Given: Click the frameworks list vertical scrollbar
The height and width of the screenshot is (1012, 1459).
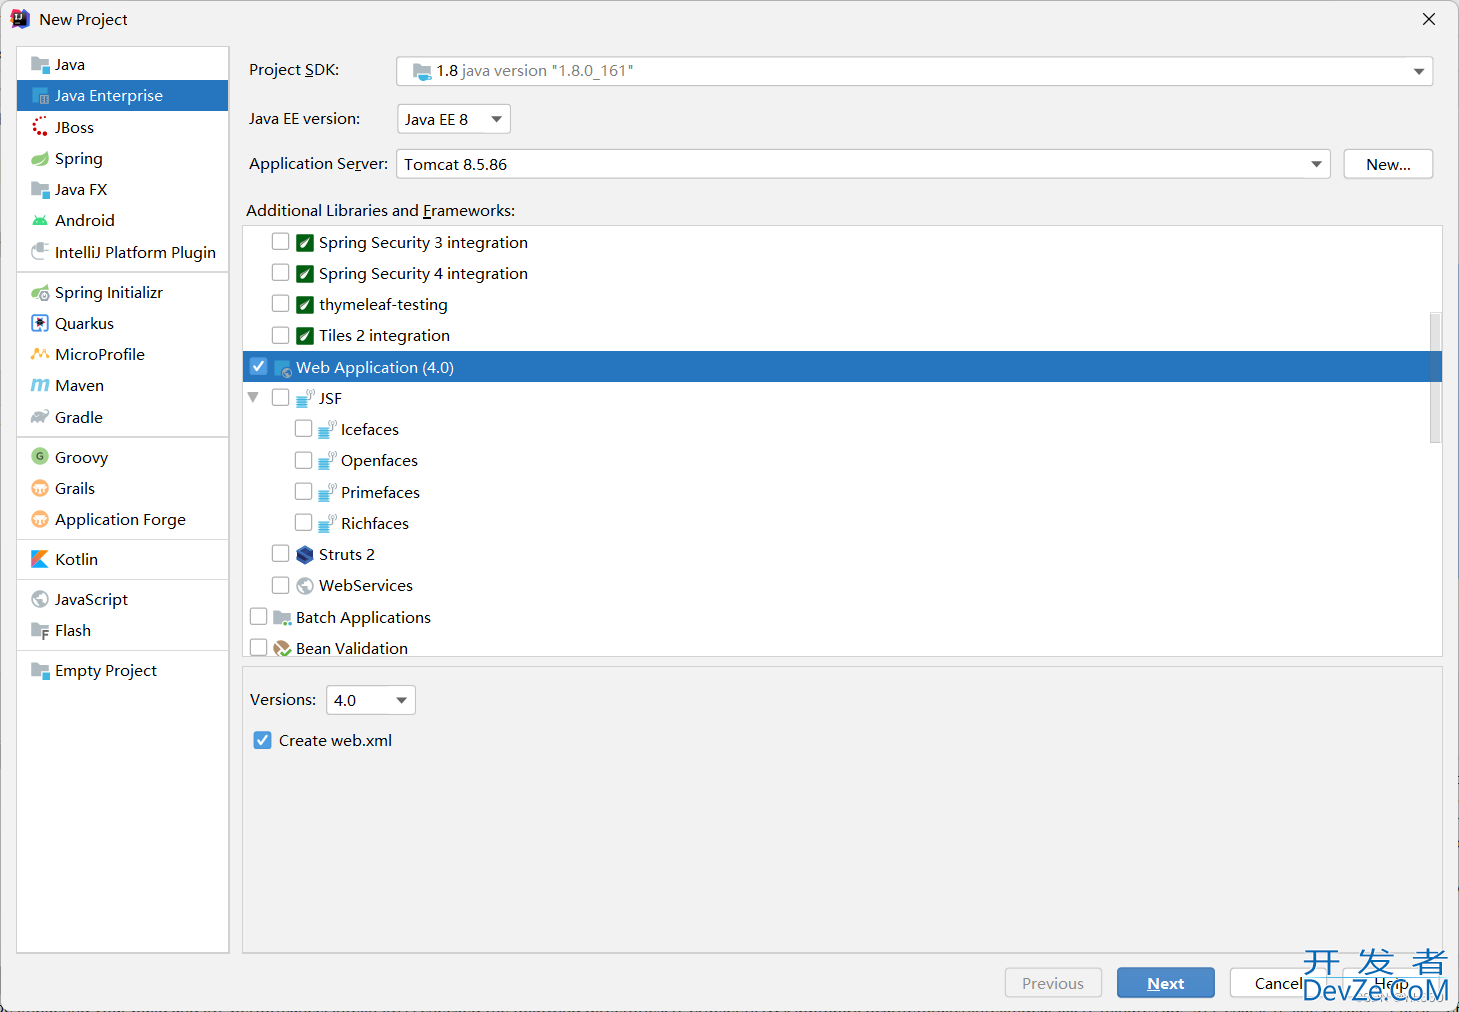Looking at the screenshot, I should coord(1436,378).
